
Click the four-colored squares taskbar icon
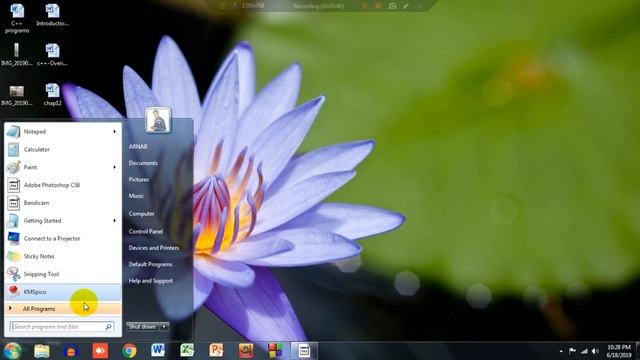(275, 350)
